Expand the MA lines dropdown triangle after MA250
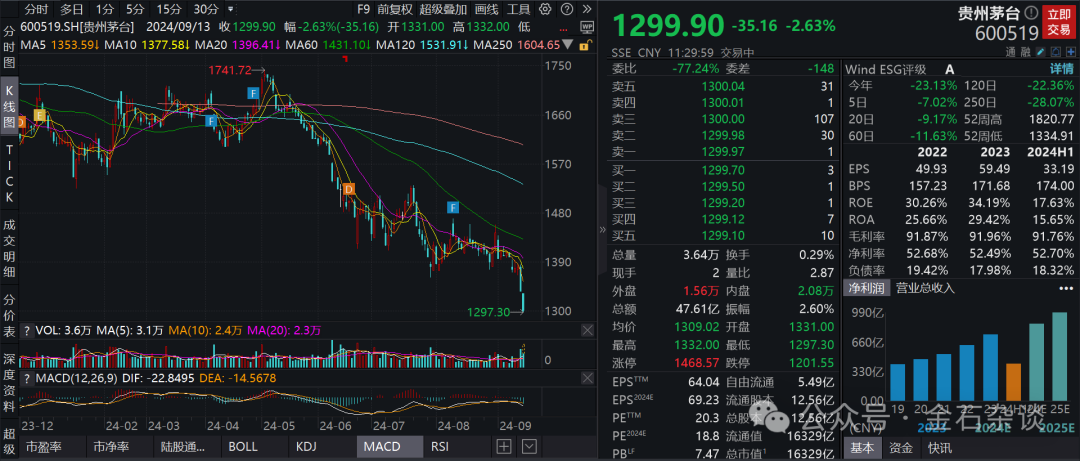1080x461 pixels. [568, 45]
